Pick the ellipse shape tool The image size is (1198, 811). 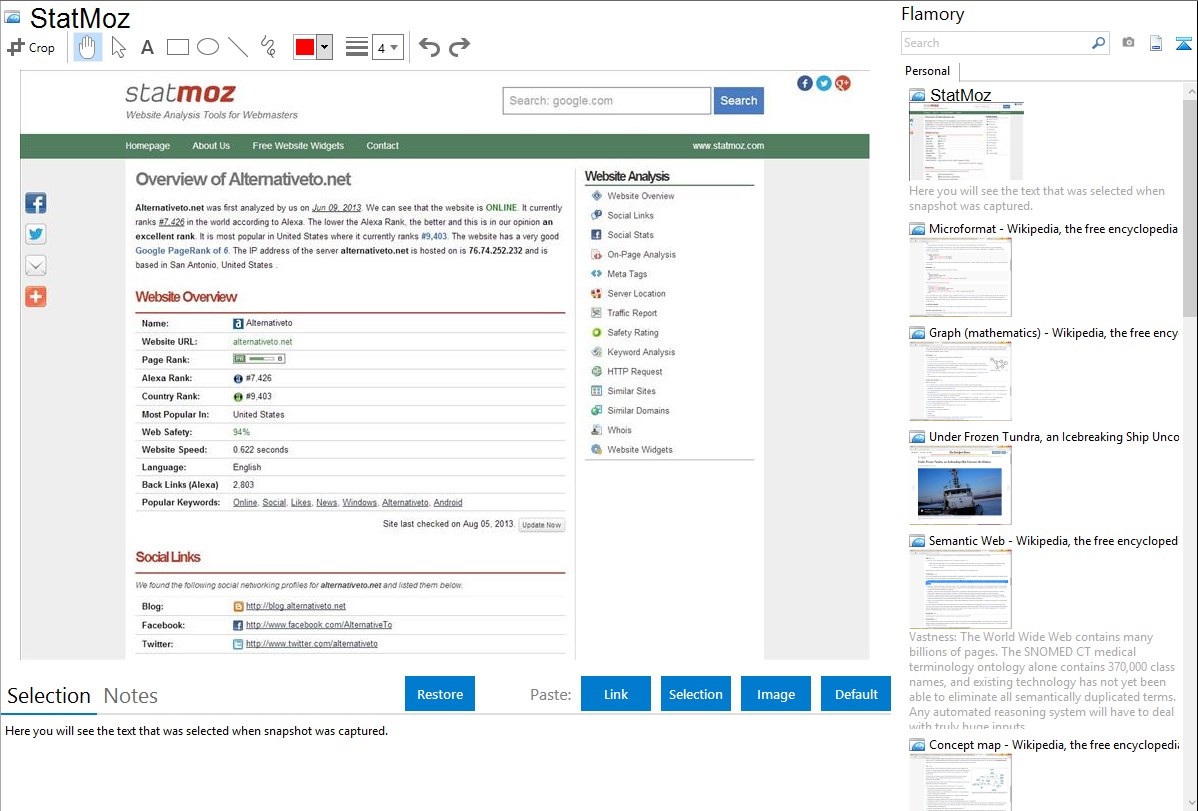pos(208,47)
